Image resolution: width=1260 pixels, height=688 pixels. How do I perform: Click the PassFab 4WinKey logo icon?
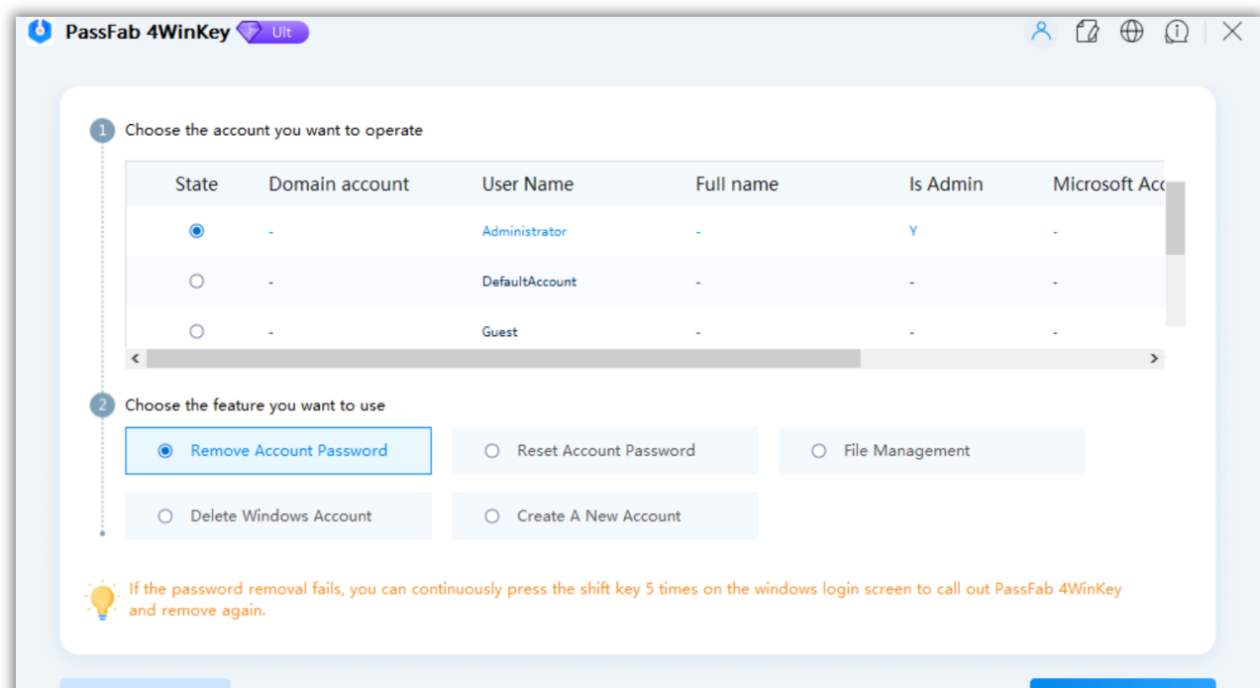[x=40, y=32]
